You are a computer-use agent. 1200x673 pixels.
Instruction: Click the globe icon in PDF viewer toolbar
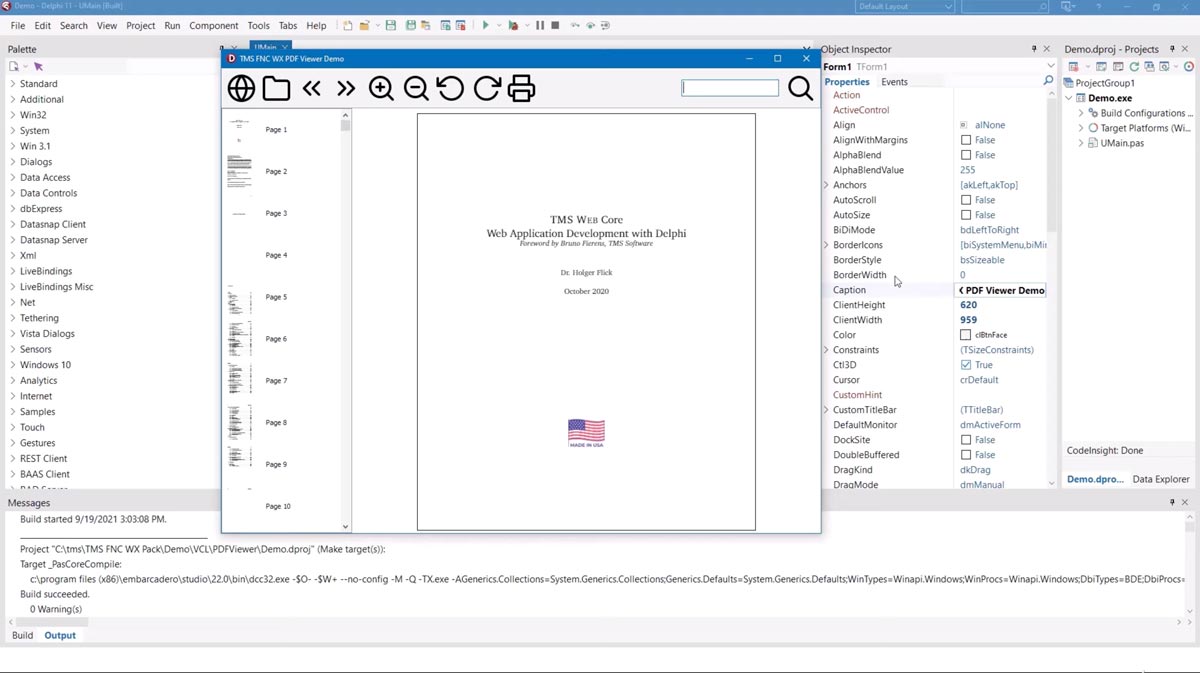pos(241,88)
